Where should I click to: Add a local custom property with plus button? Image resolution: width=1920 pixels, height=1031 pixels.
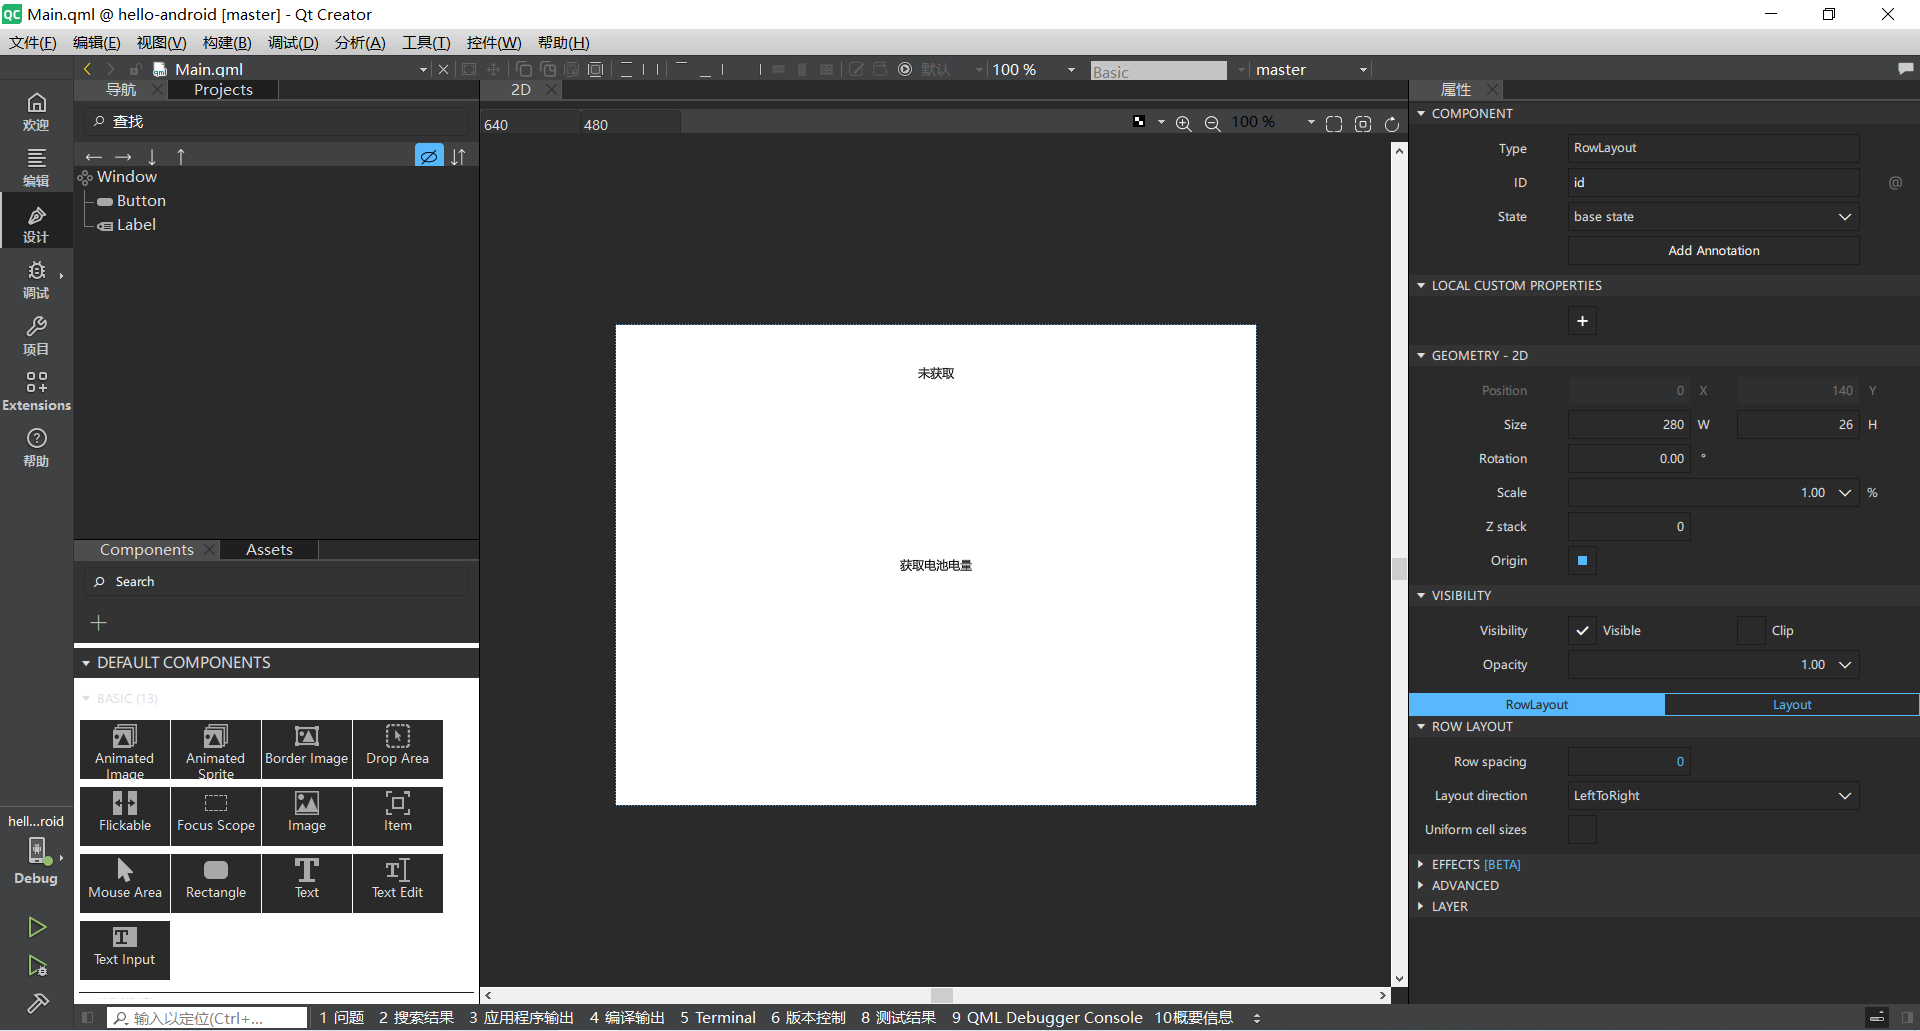click(1582, 321)
